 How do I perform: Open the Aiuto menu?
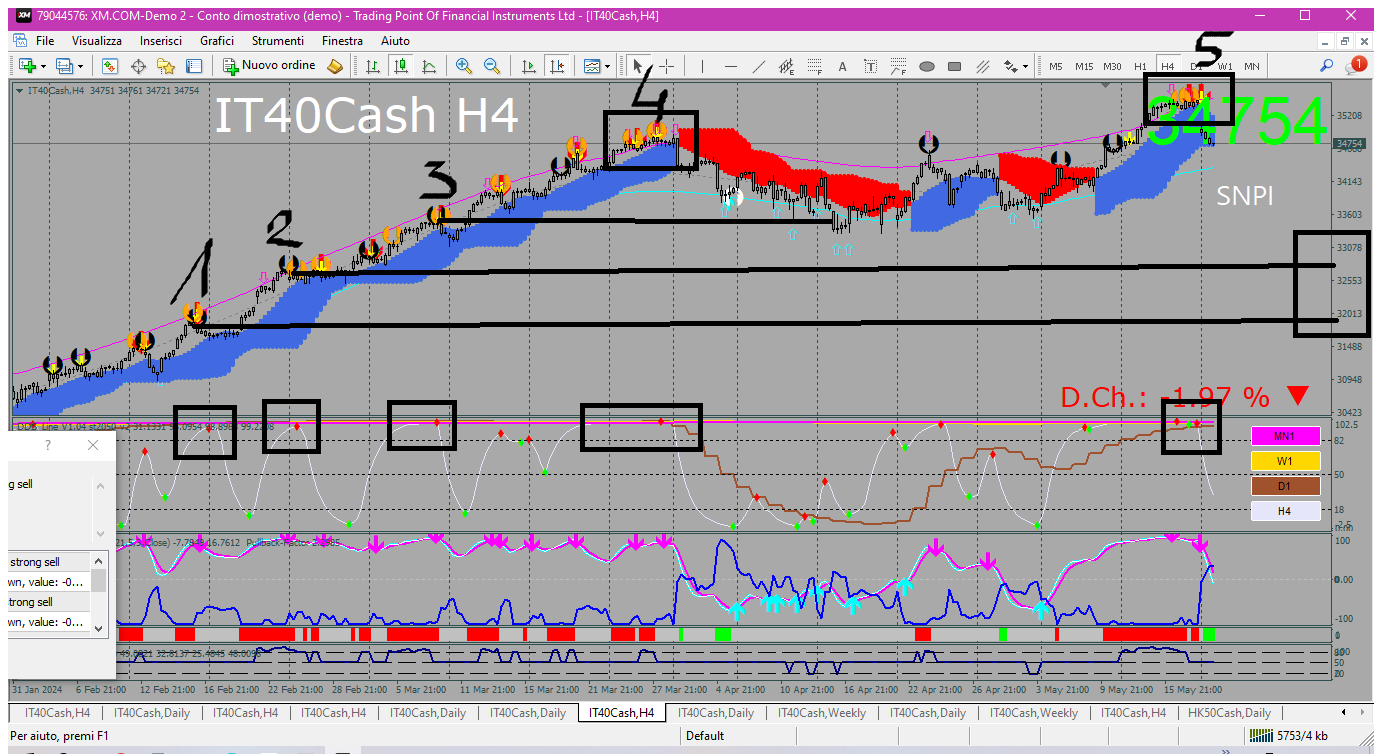(x=395, y=41)
